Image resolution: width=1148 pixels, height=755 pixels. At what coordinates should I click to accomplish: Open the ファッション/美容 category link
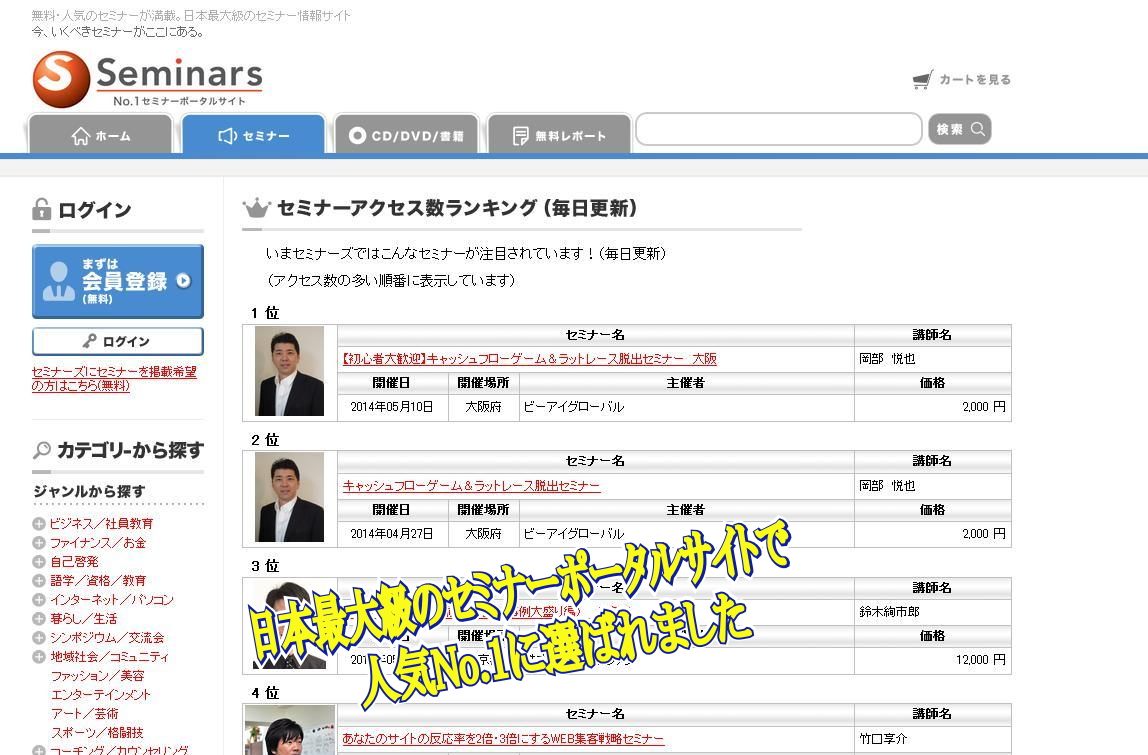pyautogui.click(x=97, y=676)
